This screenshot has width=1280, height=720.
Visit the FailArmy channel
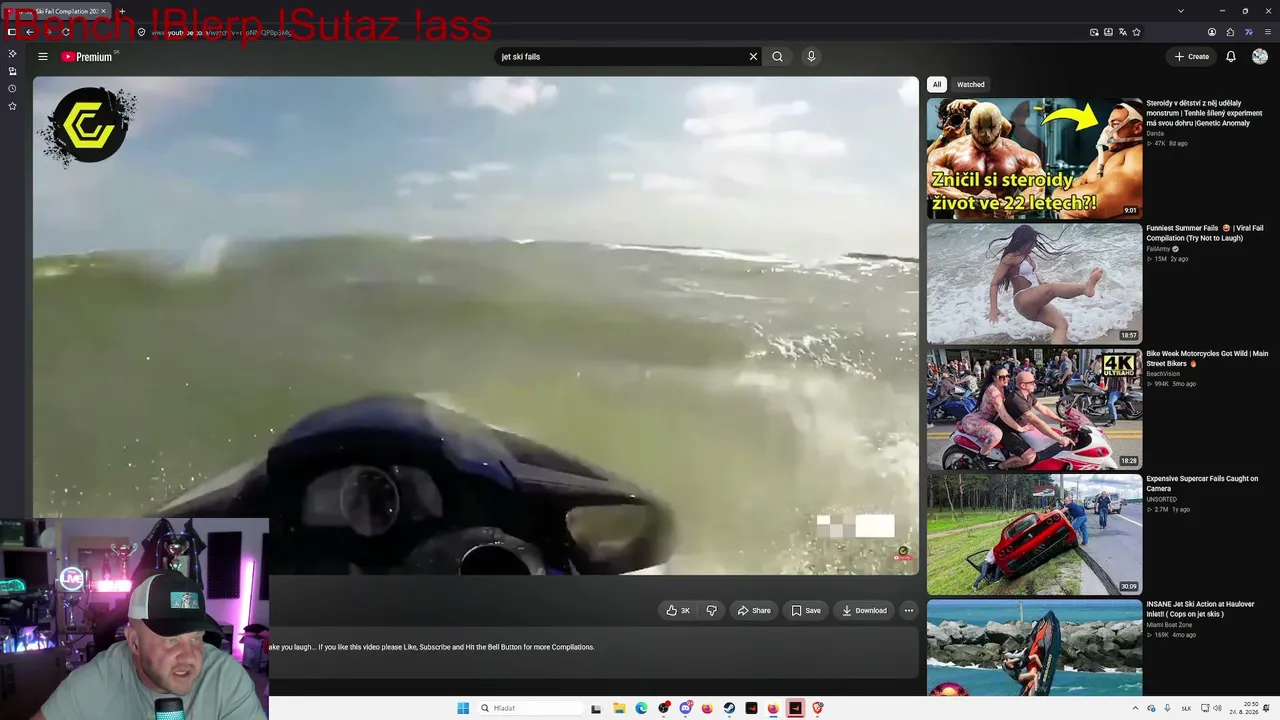tap(1158, 249)
